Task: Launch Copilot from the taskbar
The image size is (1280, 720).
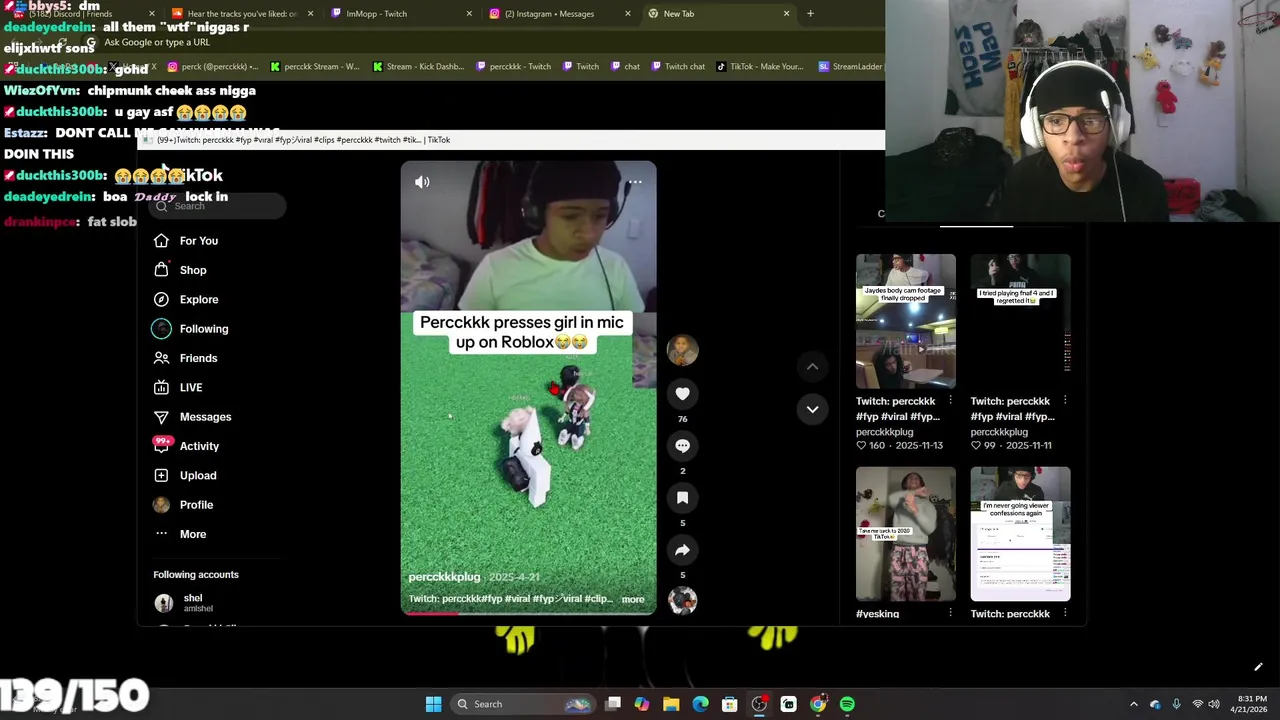Action: (642, 704)
